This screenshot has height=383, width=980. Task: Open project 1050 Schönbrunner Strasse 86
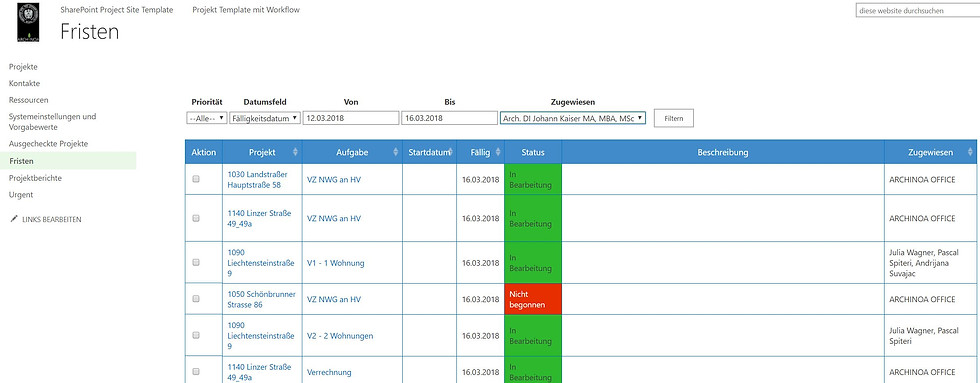(x=262, y=299)
